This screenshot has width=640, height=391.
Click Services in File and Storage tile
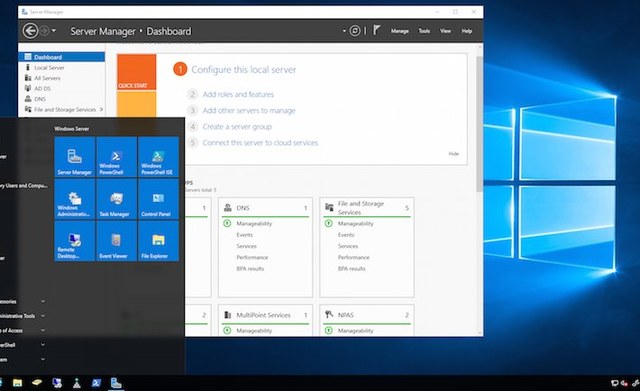(348, 246)
